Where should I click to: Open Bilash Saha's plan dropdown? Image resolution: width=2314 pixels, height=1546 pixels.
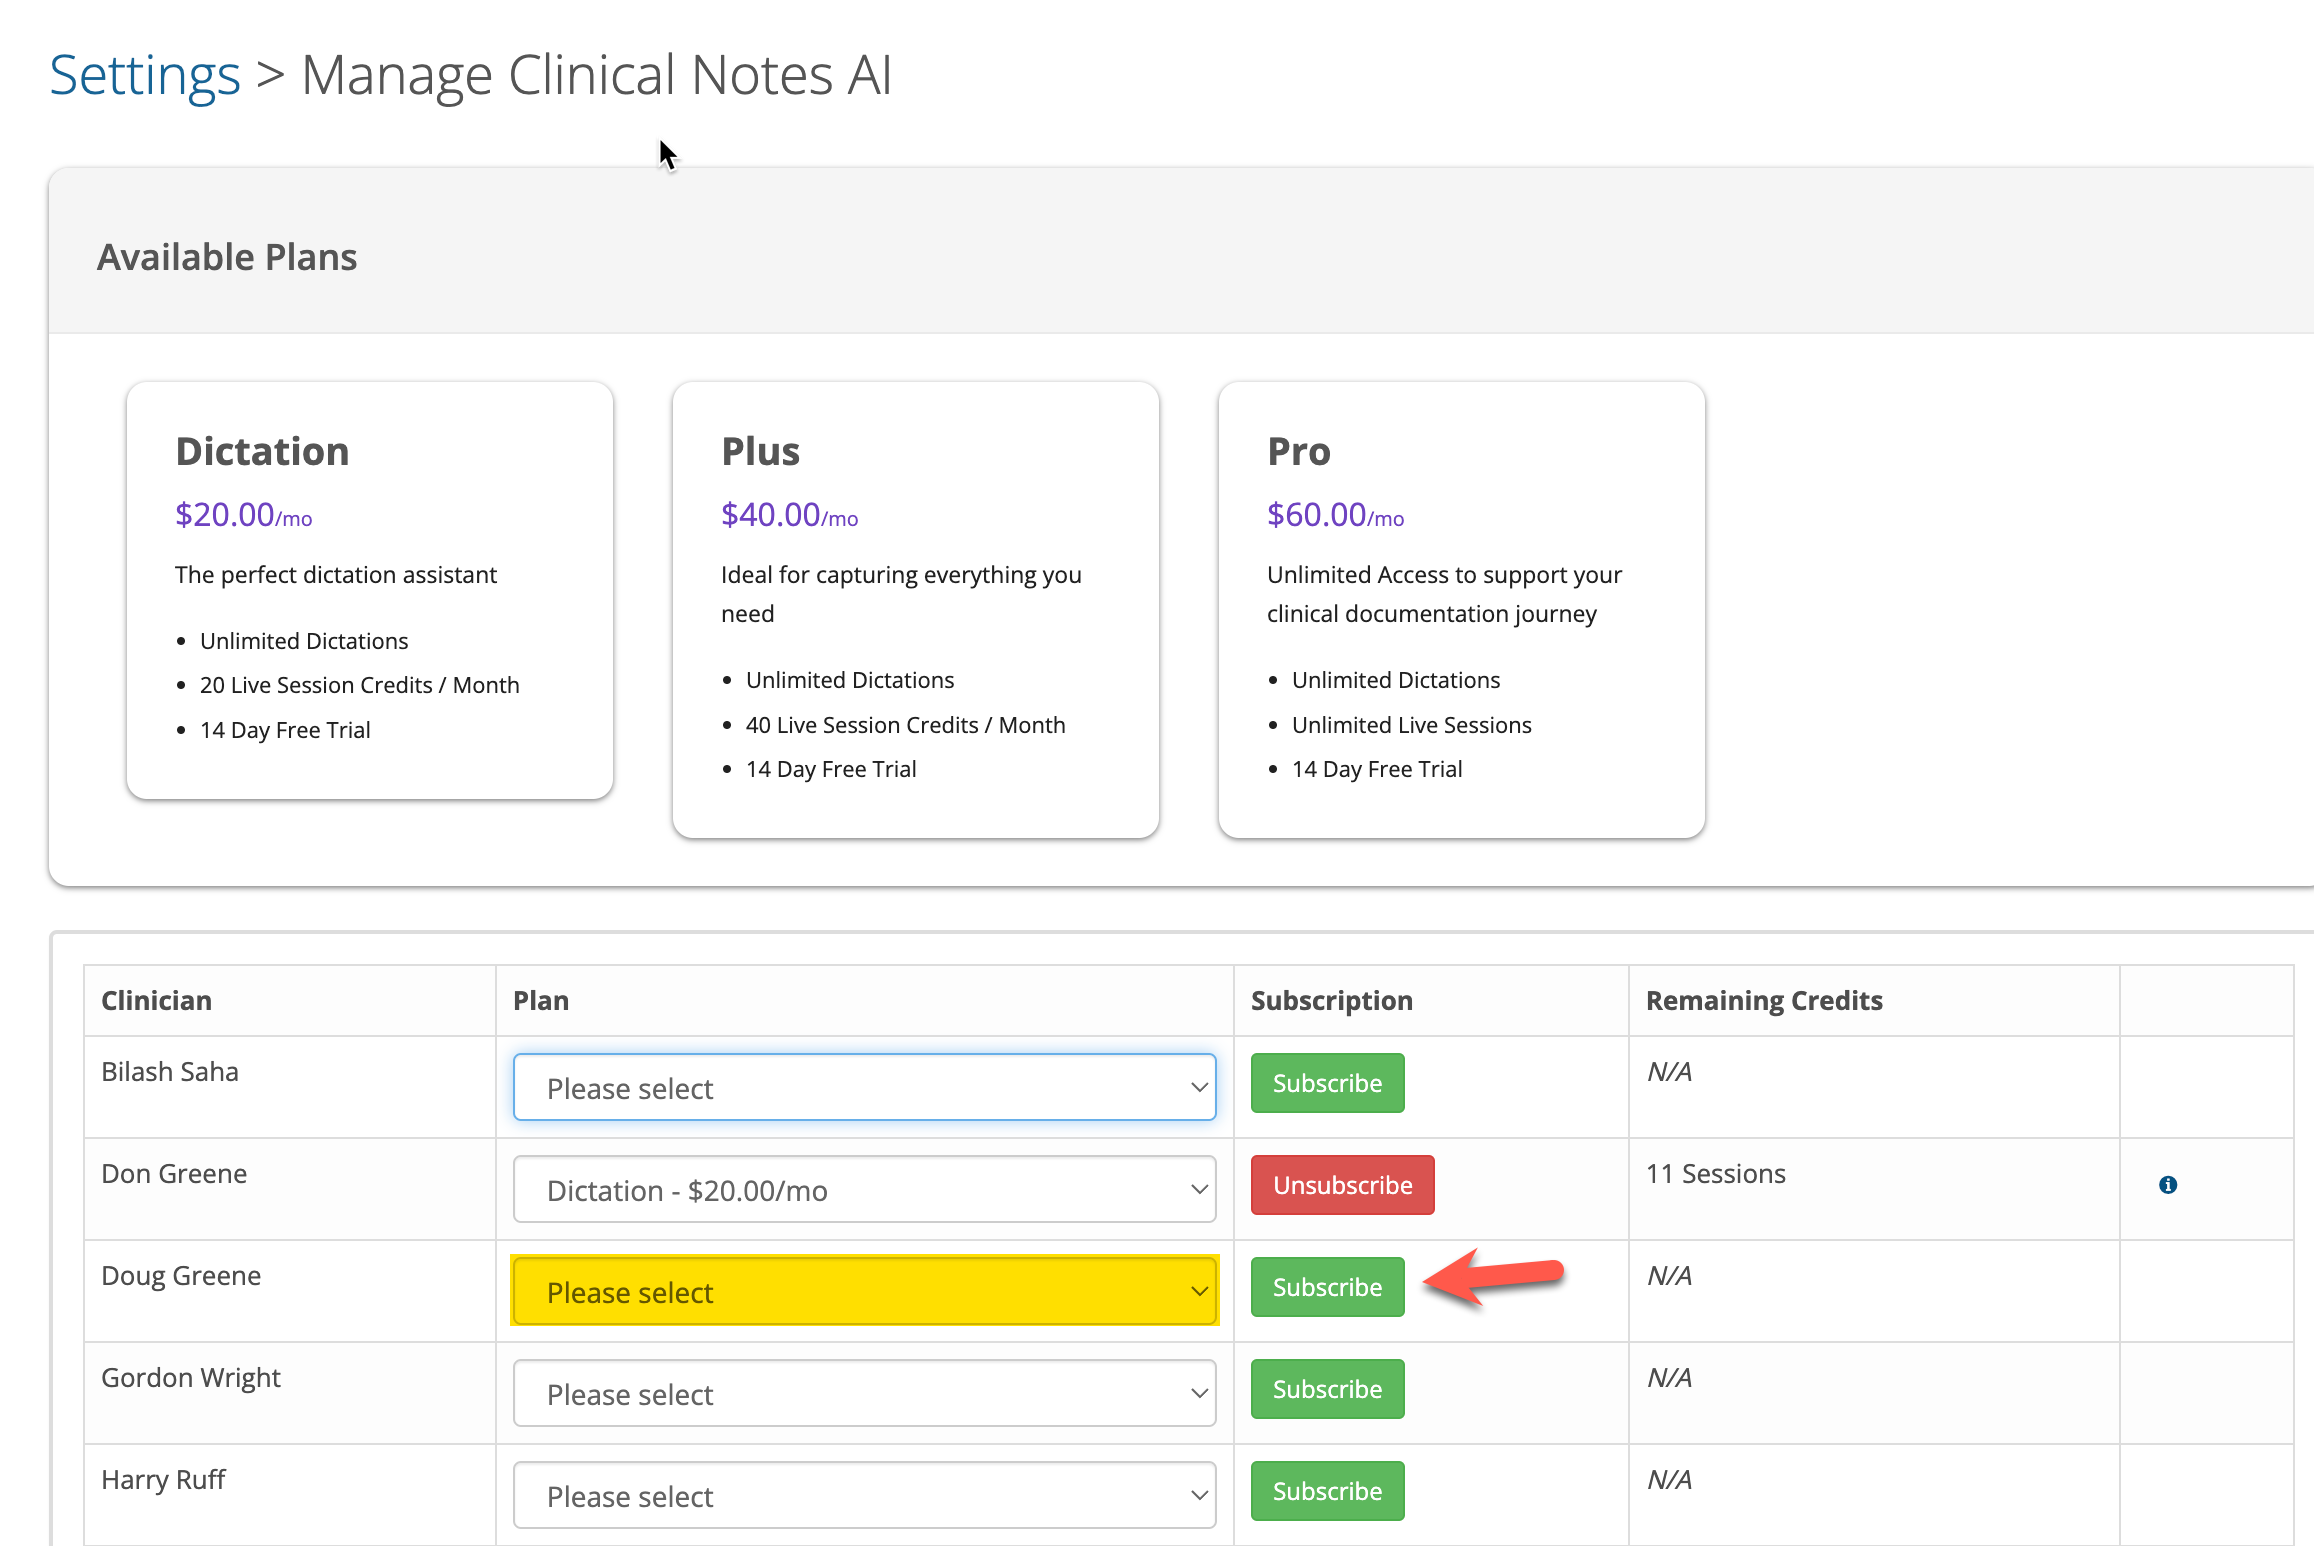pyautogui.click(x=865, y=1087)
